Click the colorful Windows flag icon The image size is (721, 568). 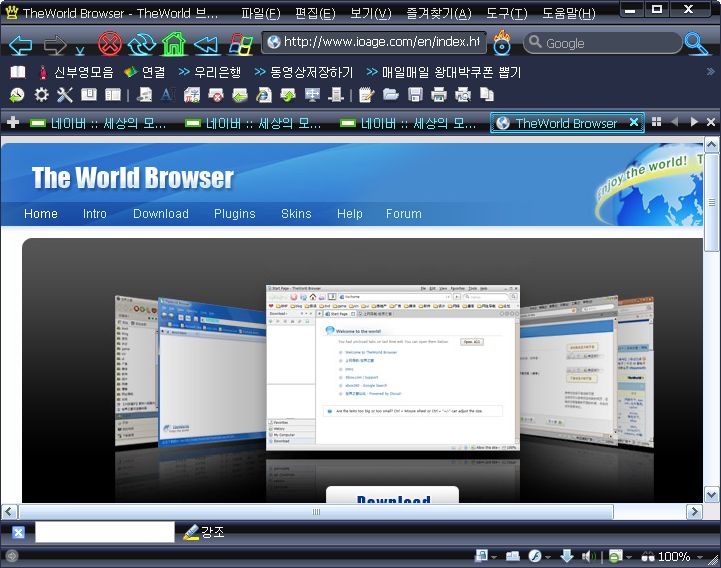click(x=241, y=44)
